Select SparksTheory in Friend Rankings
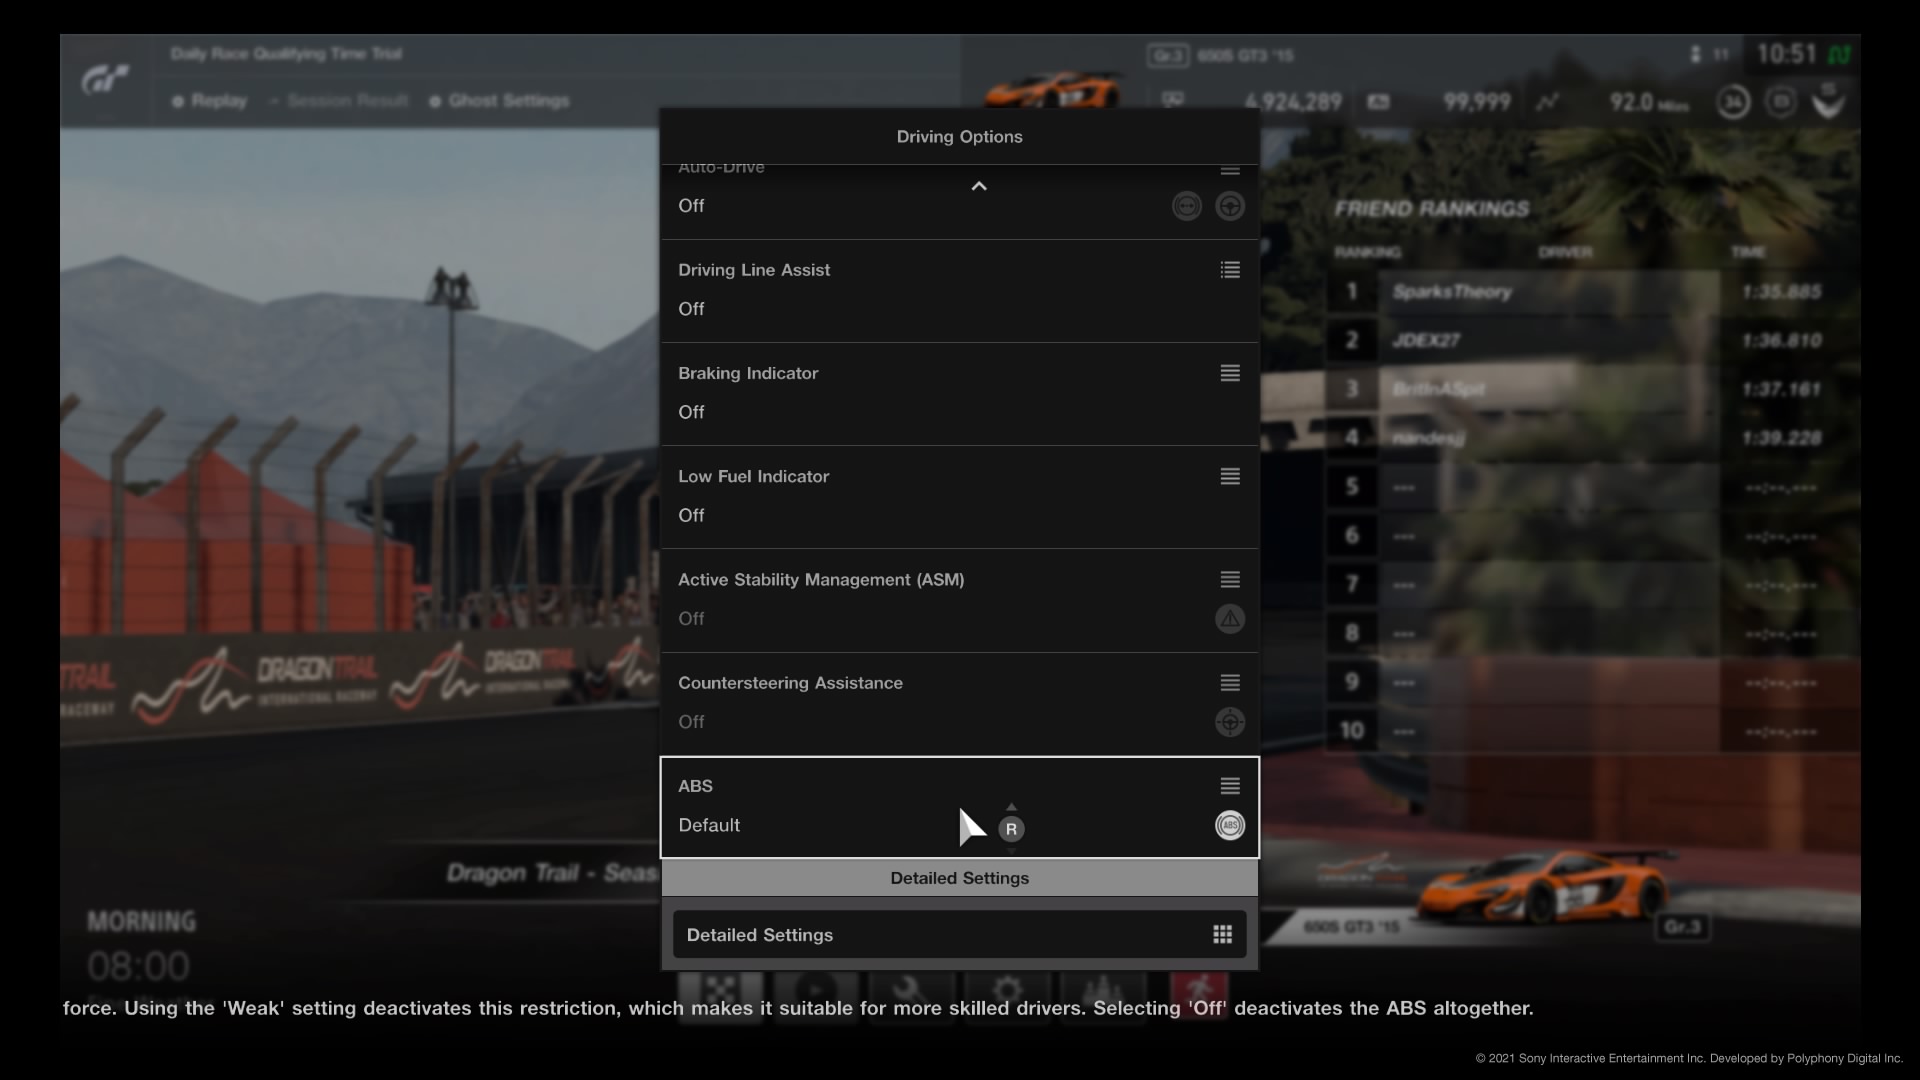This screenshot has width=1920, height=1080. (1451, 292)
